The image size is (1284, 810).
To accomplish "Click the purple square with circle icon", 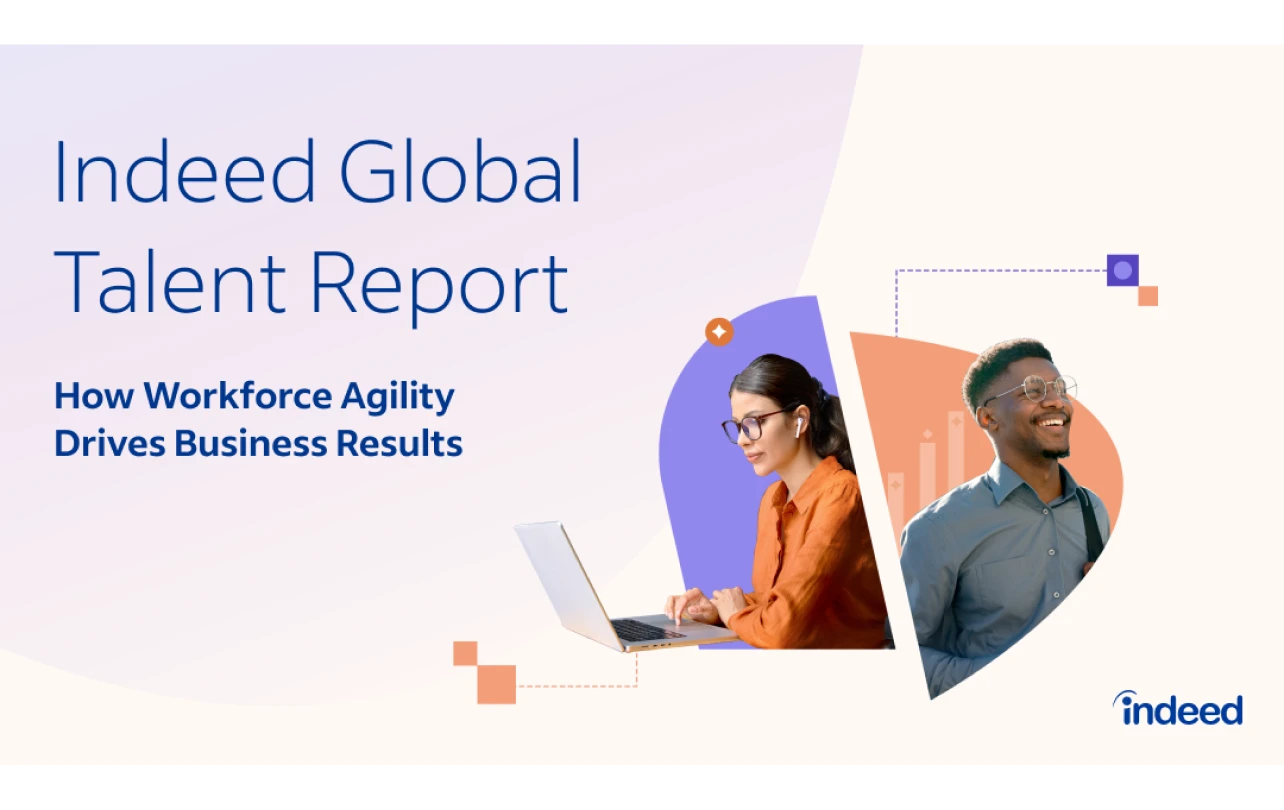I will coord(1122,270).
